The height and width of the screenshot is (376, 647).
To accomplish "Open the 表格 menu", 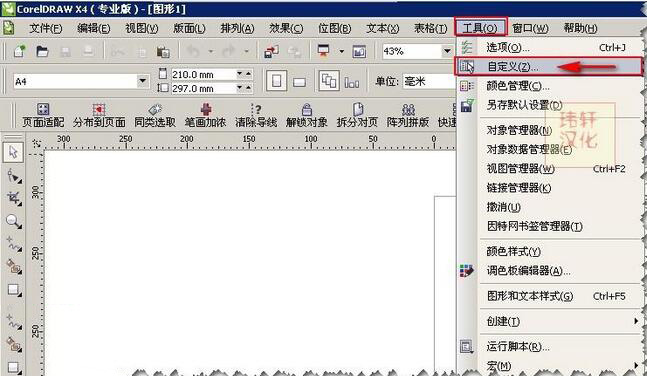I will (x=430, y=28).
